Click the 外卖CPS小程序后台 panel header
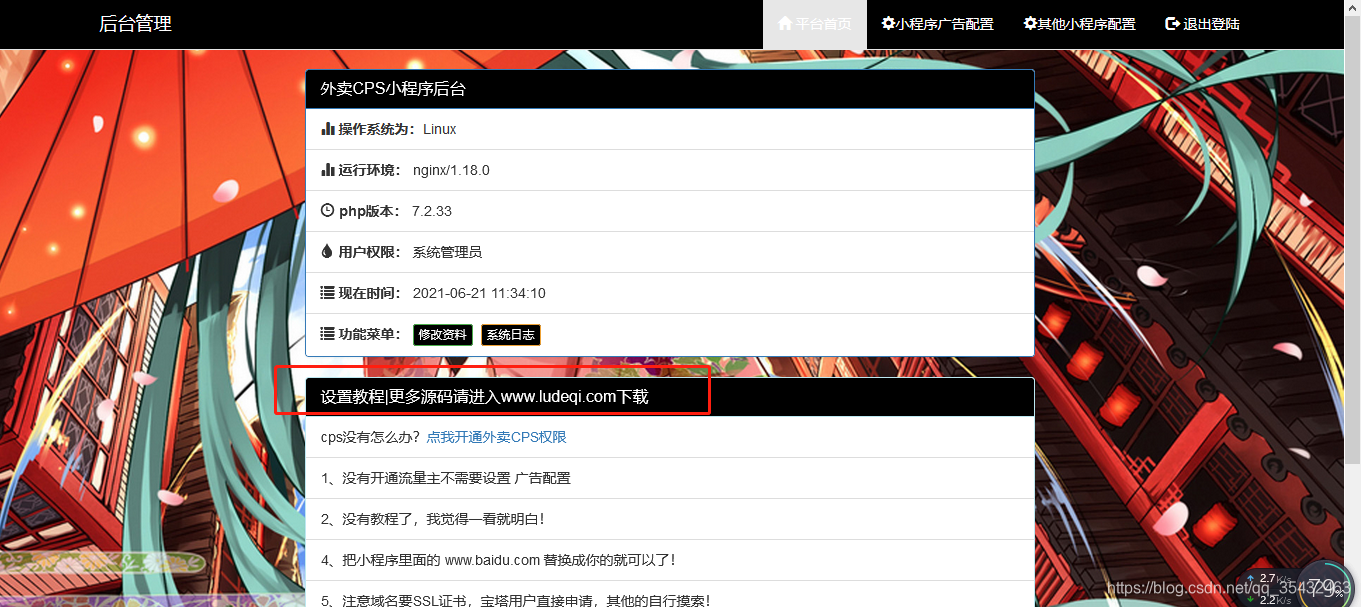This screenshot has width=1361, height=607. point(670,89)
